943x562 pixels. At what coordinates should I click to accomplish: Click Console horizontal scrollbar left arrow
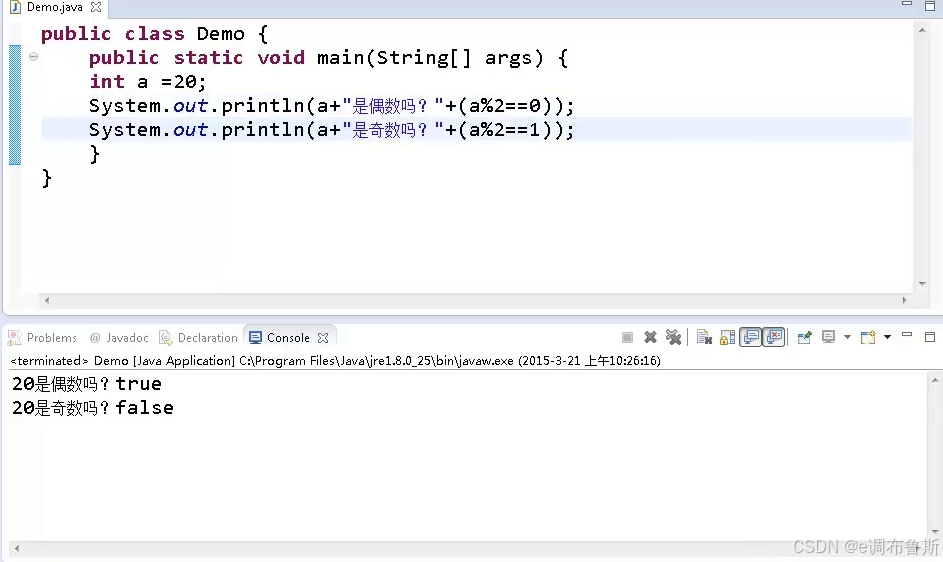coord(17,548)
